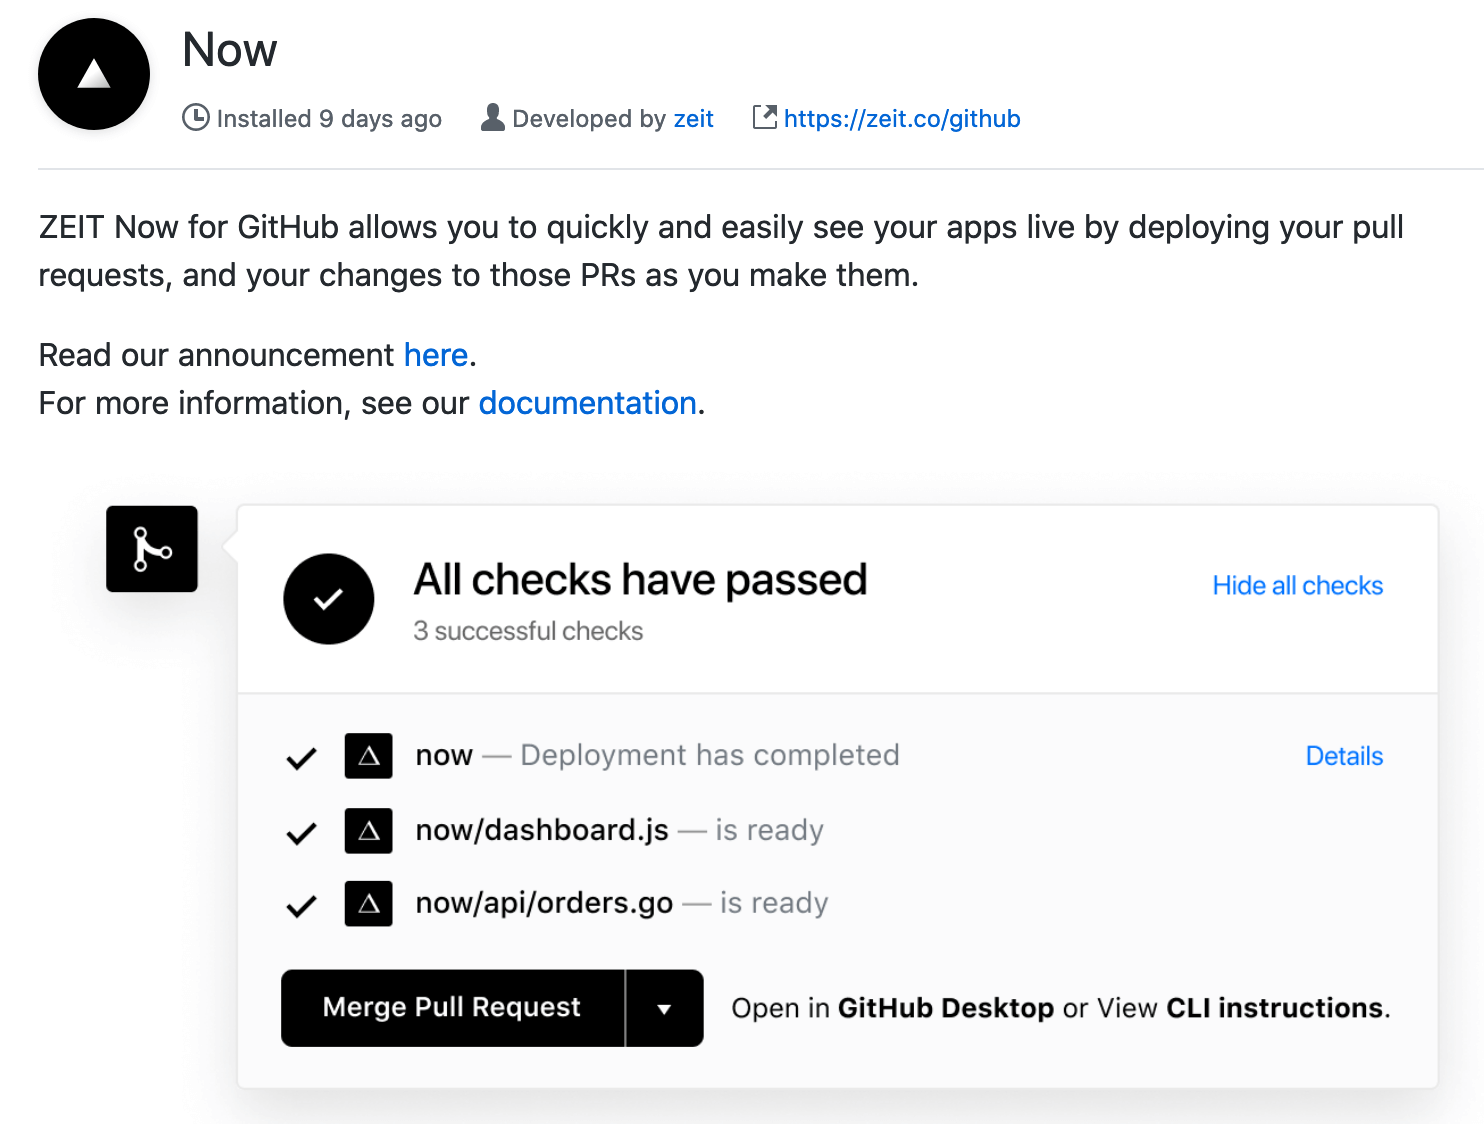Open the announcement 'here' link
This screenshot has width=1484, height=1124.
click(436, 355)
